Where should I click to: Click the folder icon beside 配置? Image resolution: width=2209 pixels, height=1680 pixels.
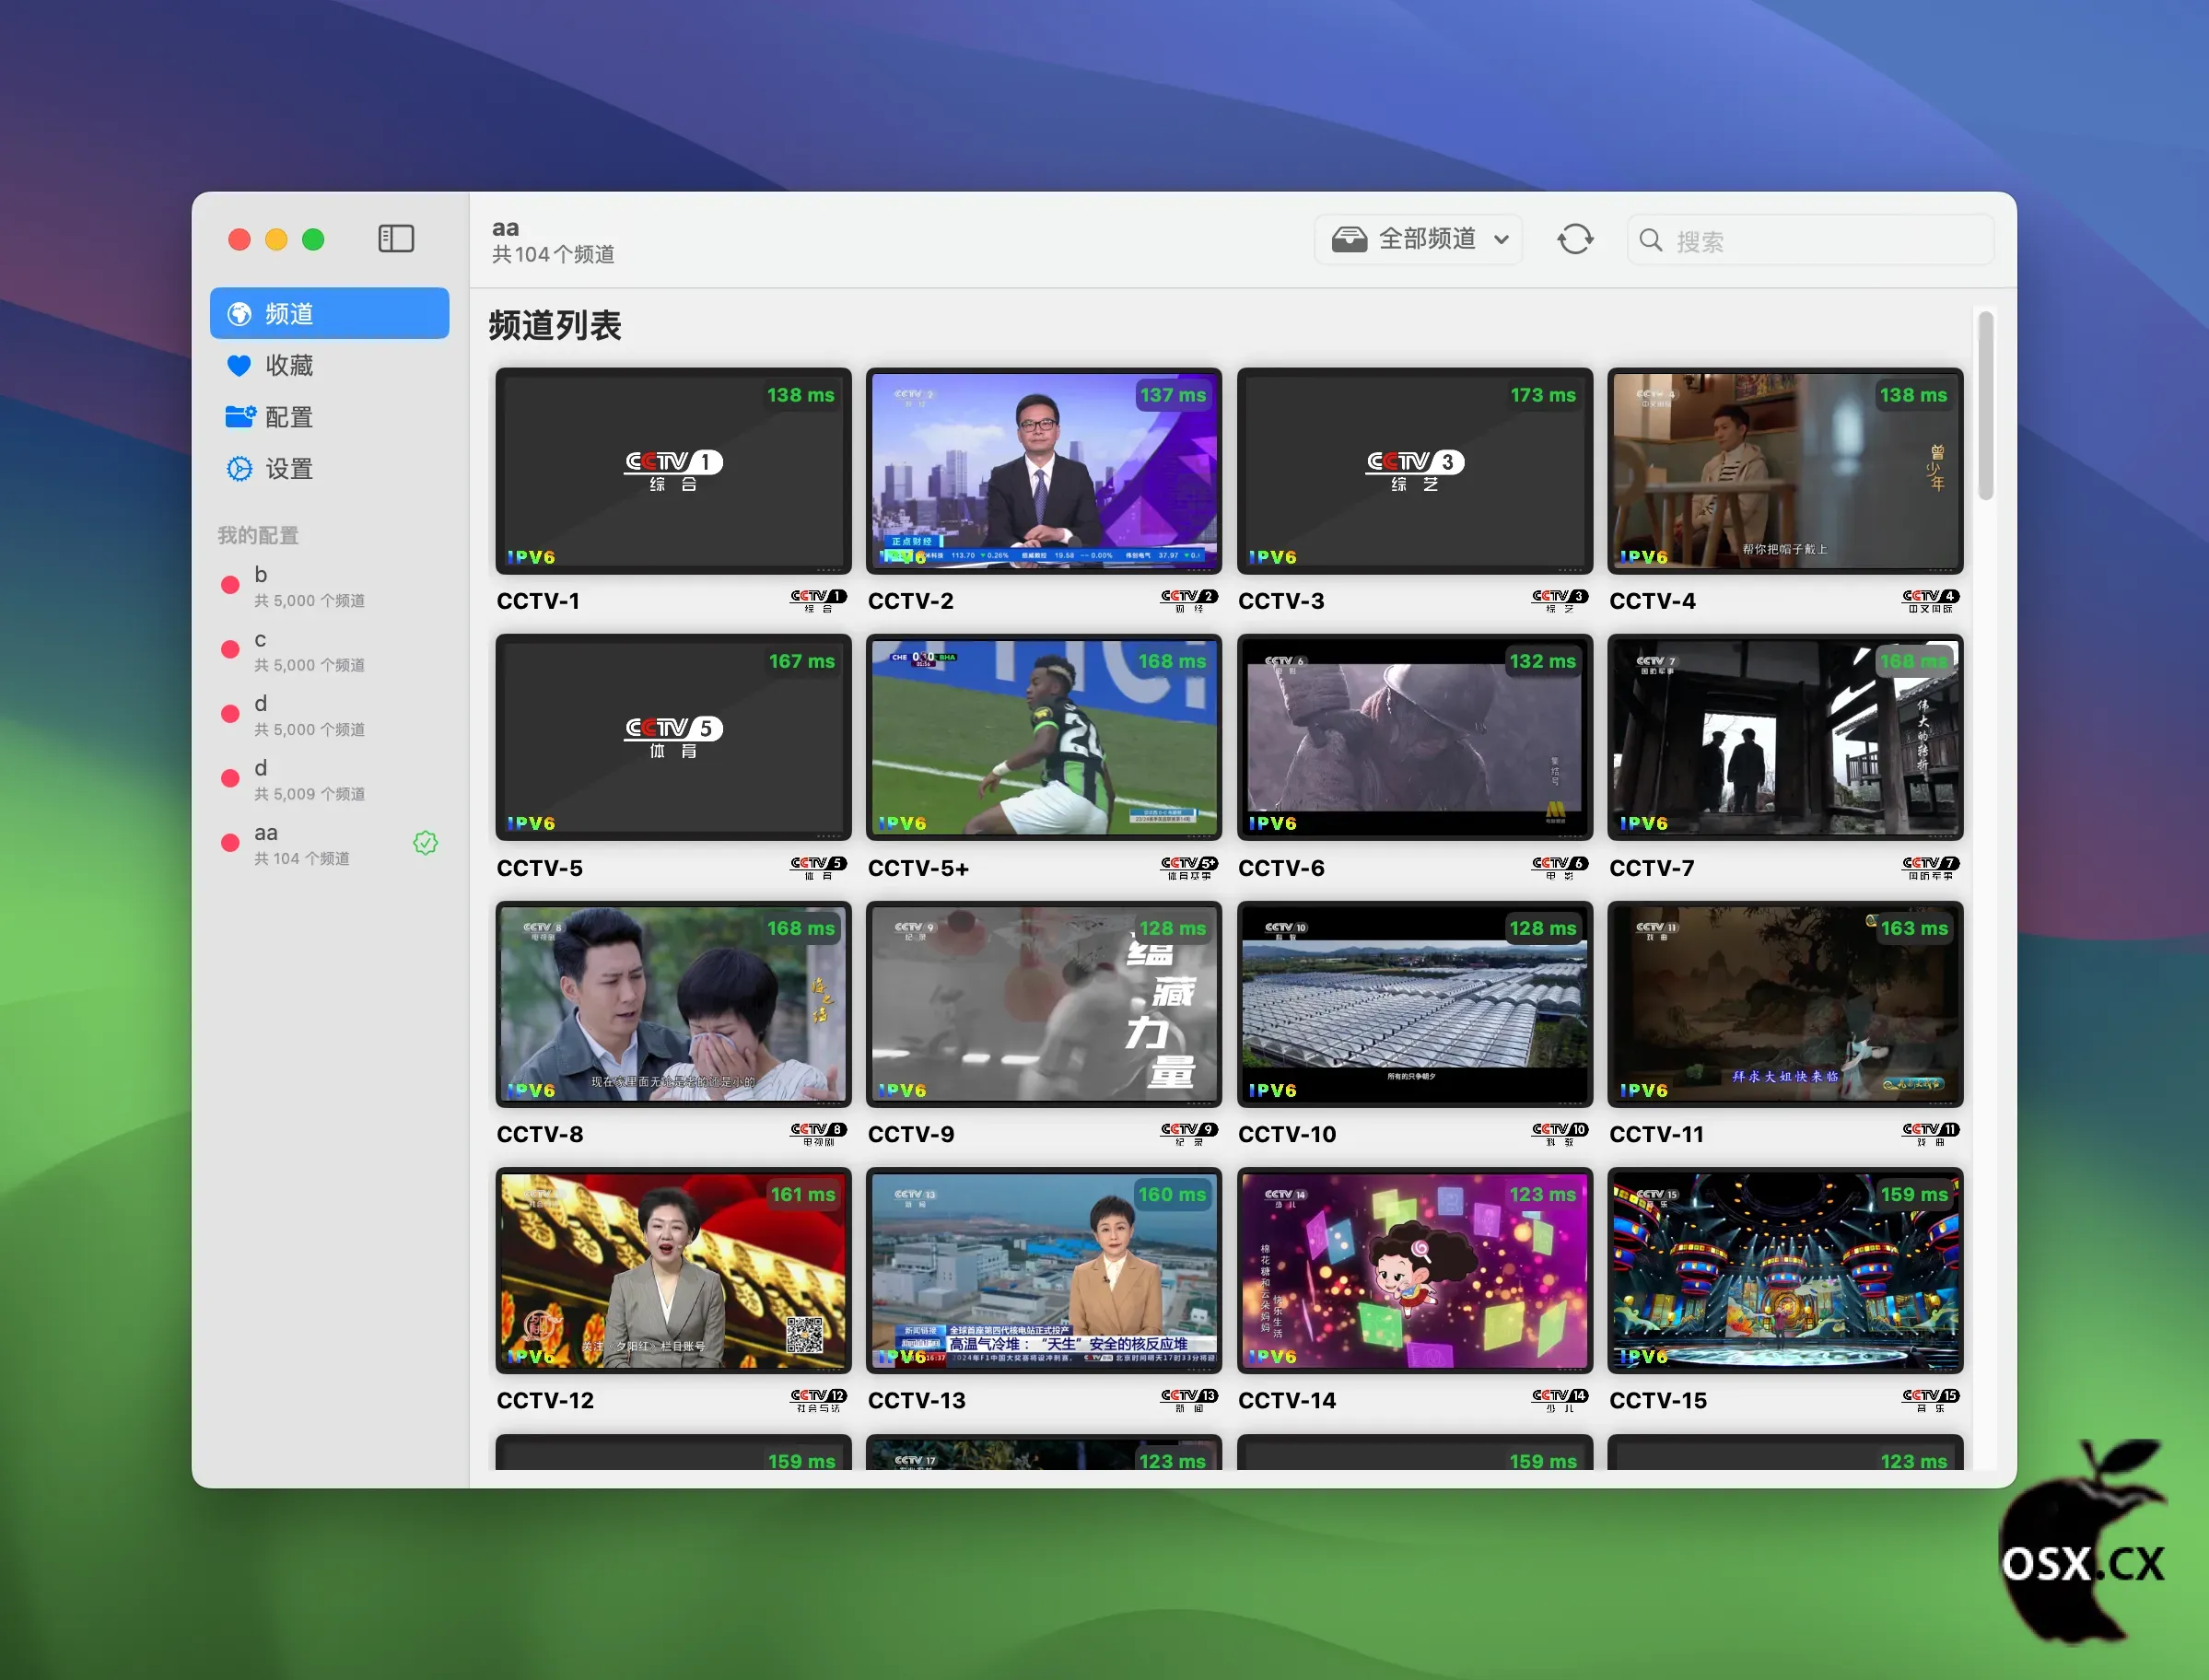[240, 417]
